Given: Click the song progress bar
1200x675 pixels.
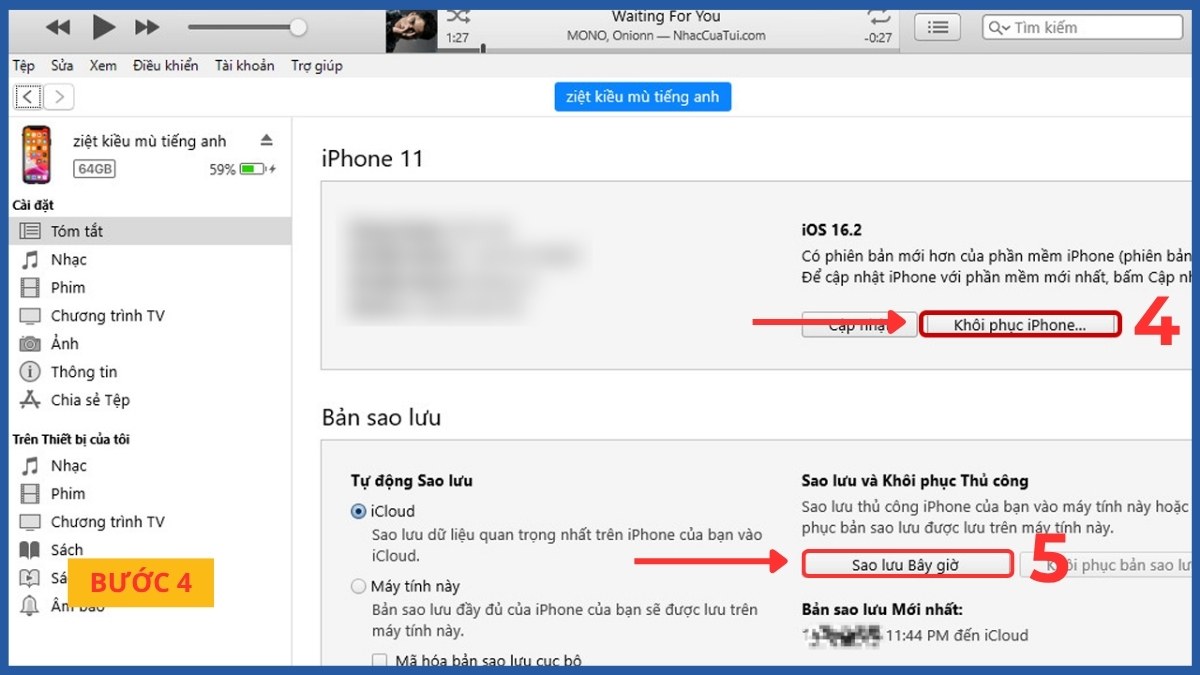Looking at the screenshot, I should (x=670, y=48).
